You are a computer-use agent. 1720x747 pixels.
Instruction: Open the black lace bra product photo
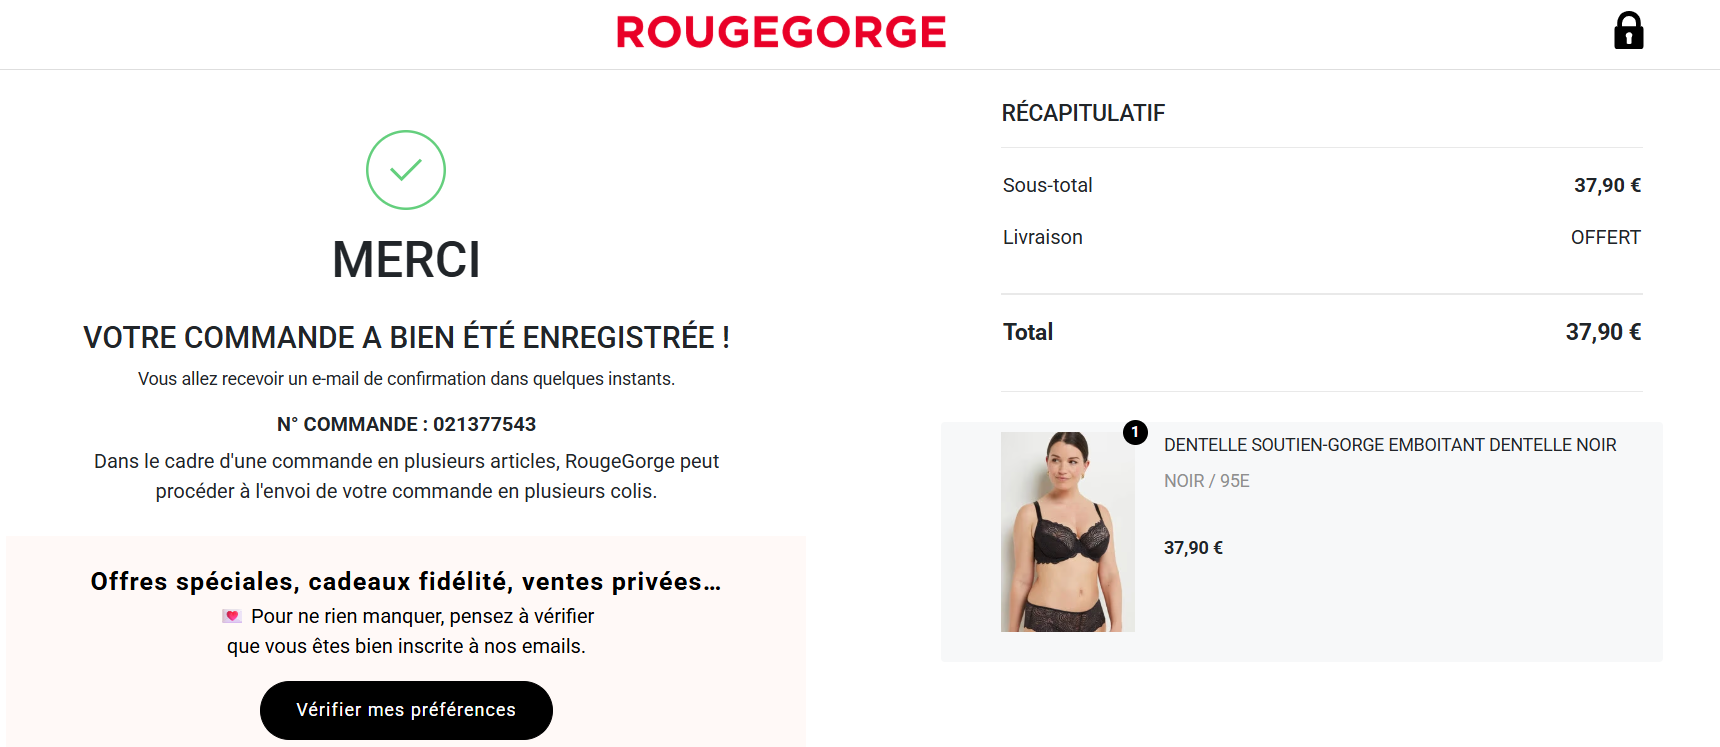pos(1068,532)
